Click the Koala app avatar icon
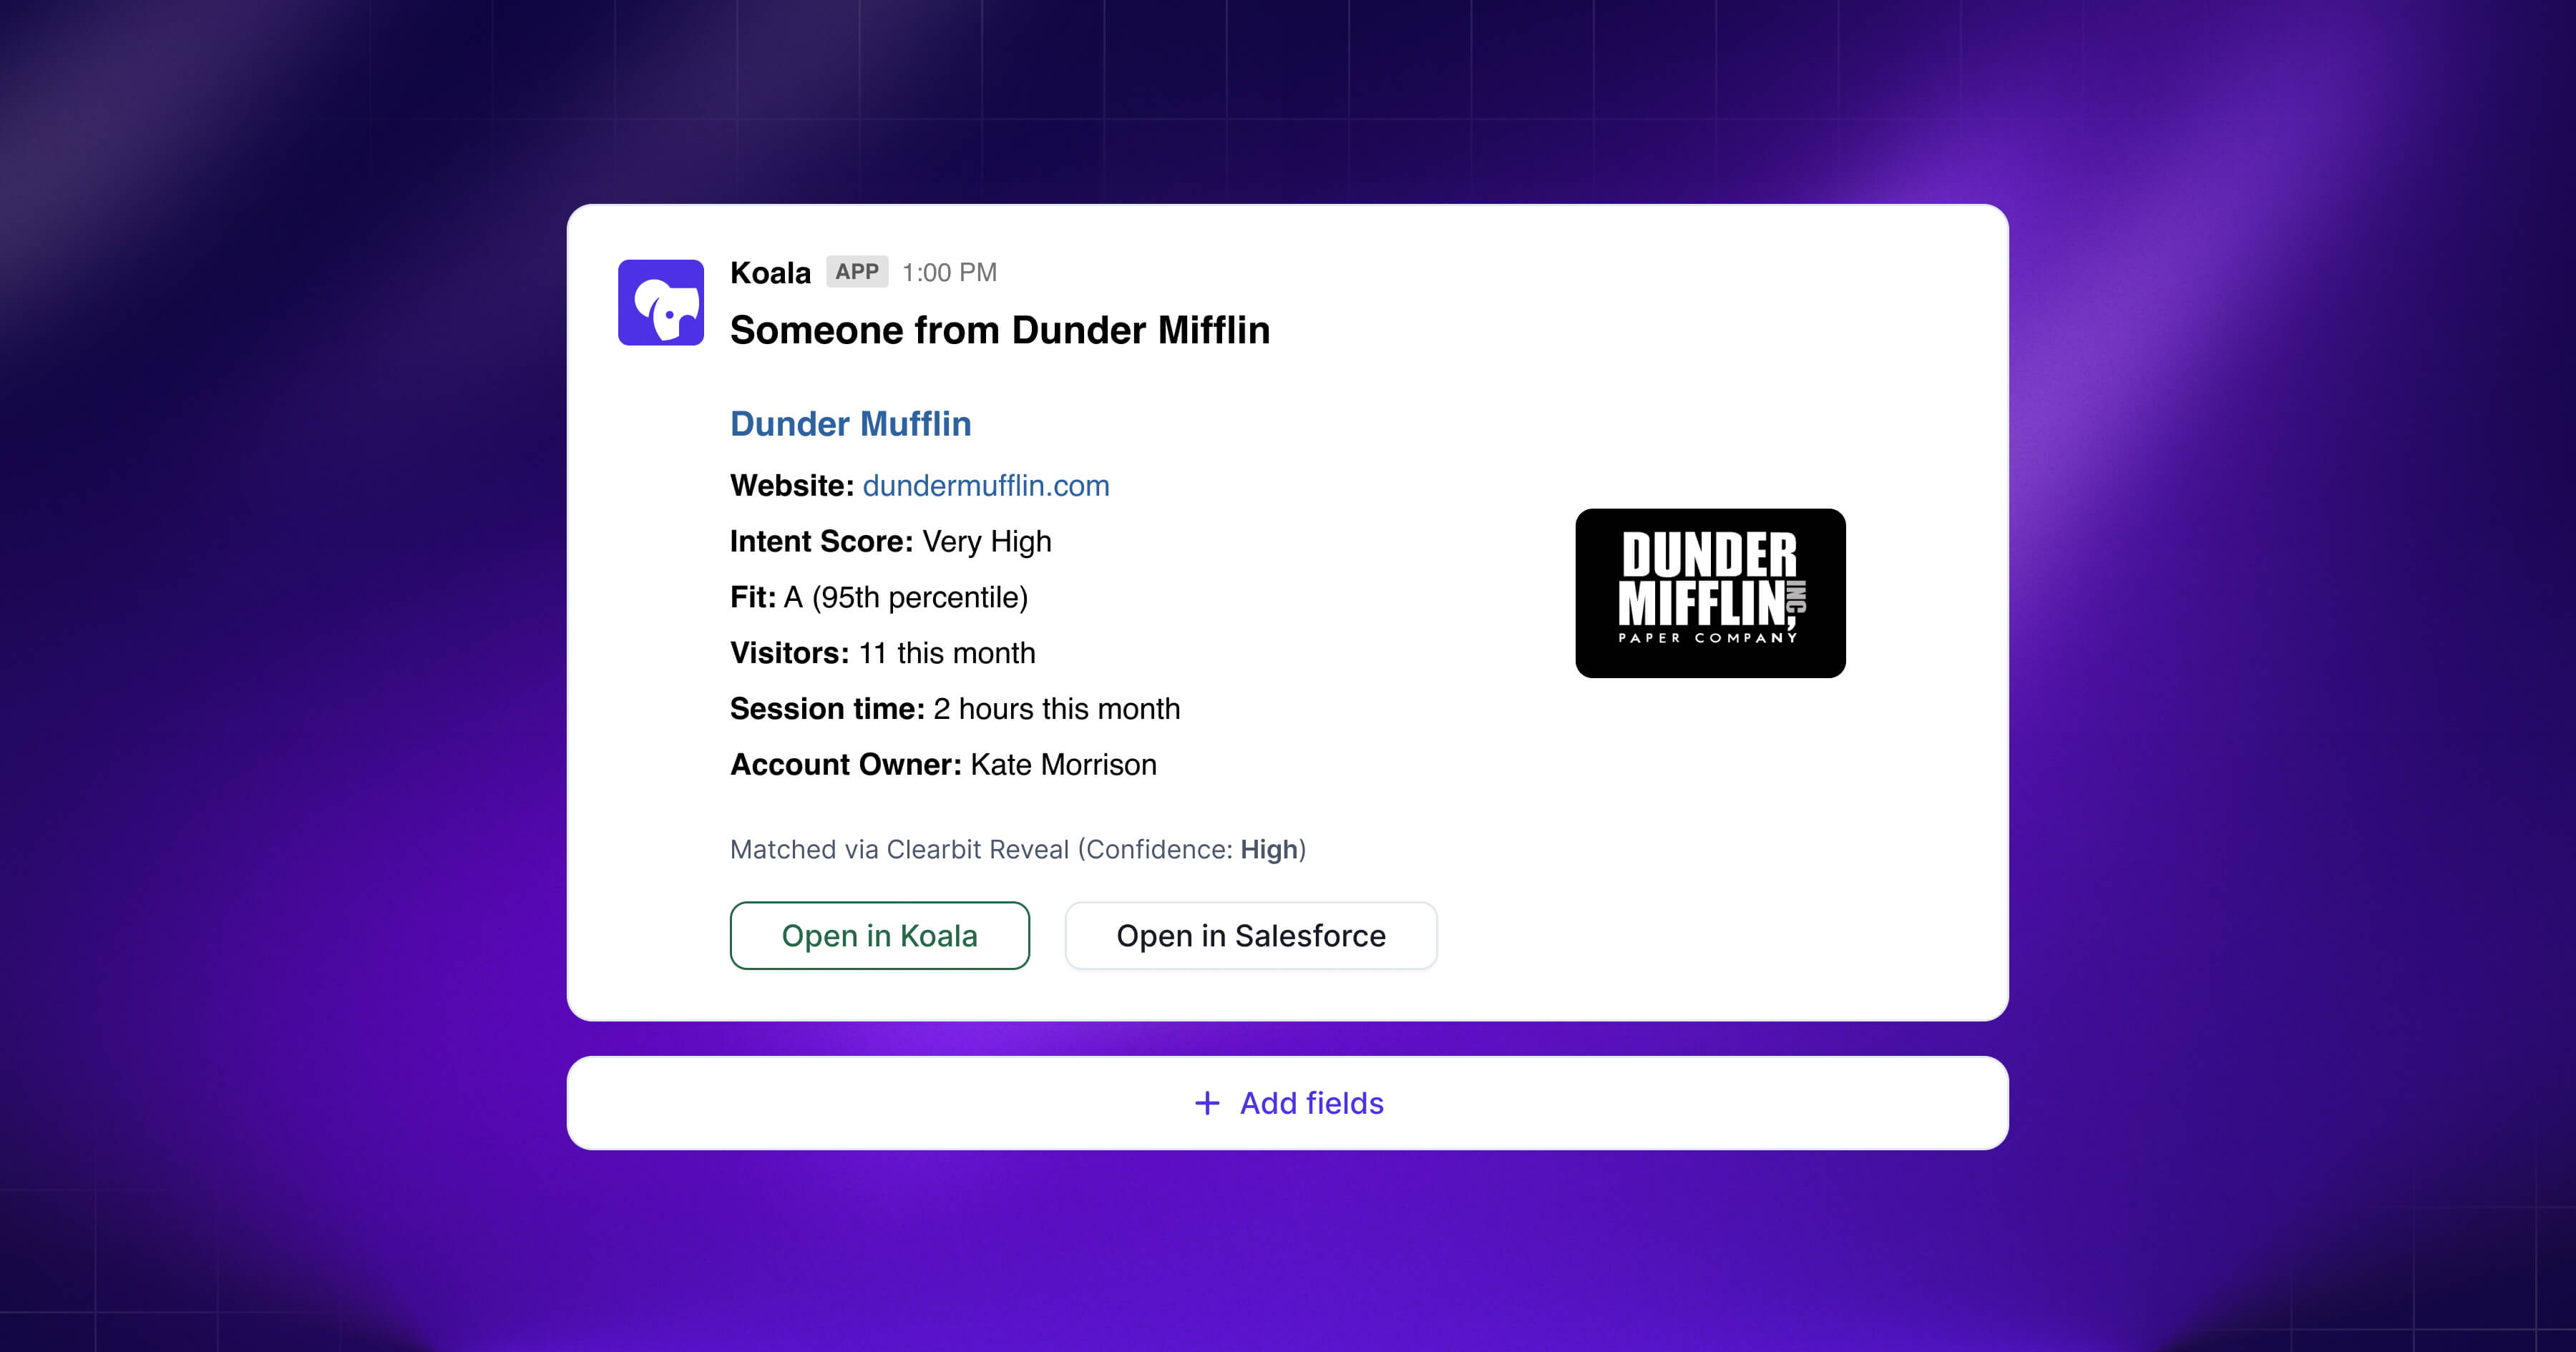2576x1352 pixels. click(660, 302)
